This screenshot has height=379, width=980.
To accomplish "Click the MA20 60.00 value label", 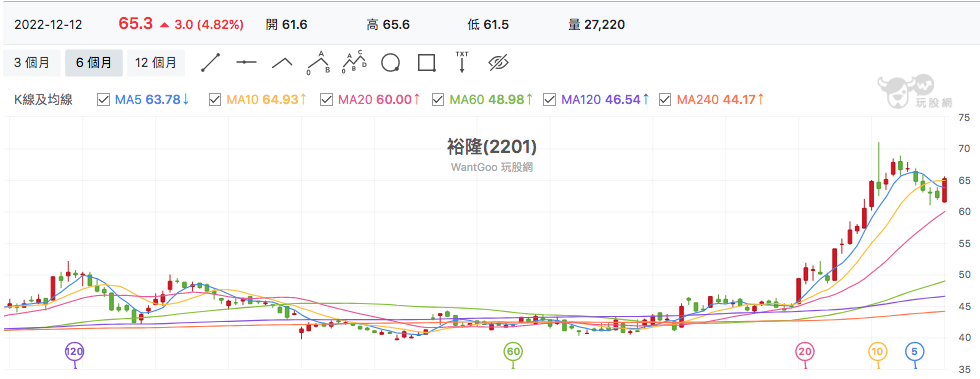I will 379,99.
